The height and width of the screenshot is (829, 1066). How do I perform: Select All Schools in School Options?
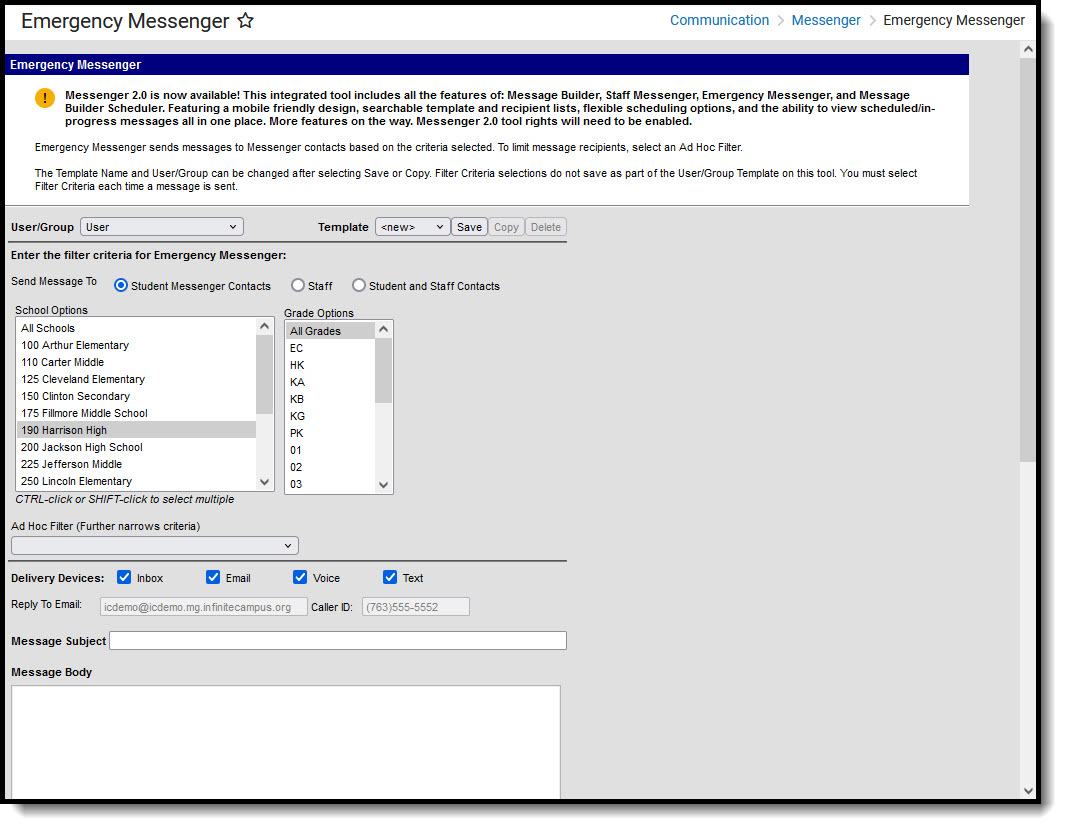pos(136,328)
